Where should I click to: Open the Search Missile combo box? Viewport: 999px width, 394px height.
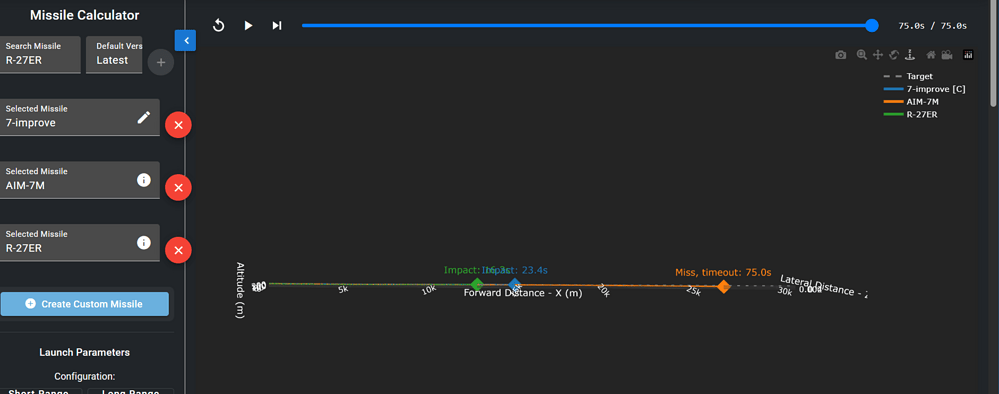pos(40,55)
